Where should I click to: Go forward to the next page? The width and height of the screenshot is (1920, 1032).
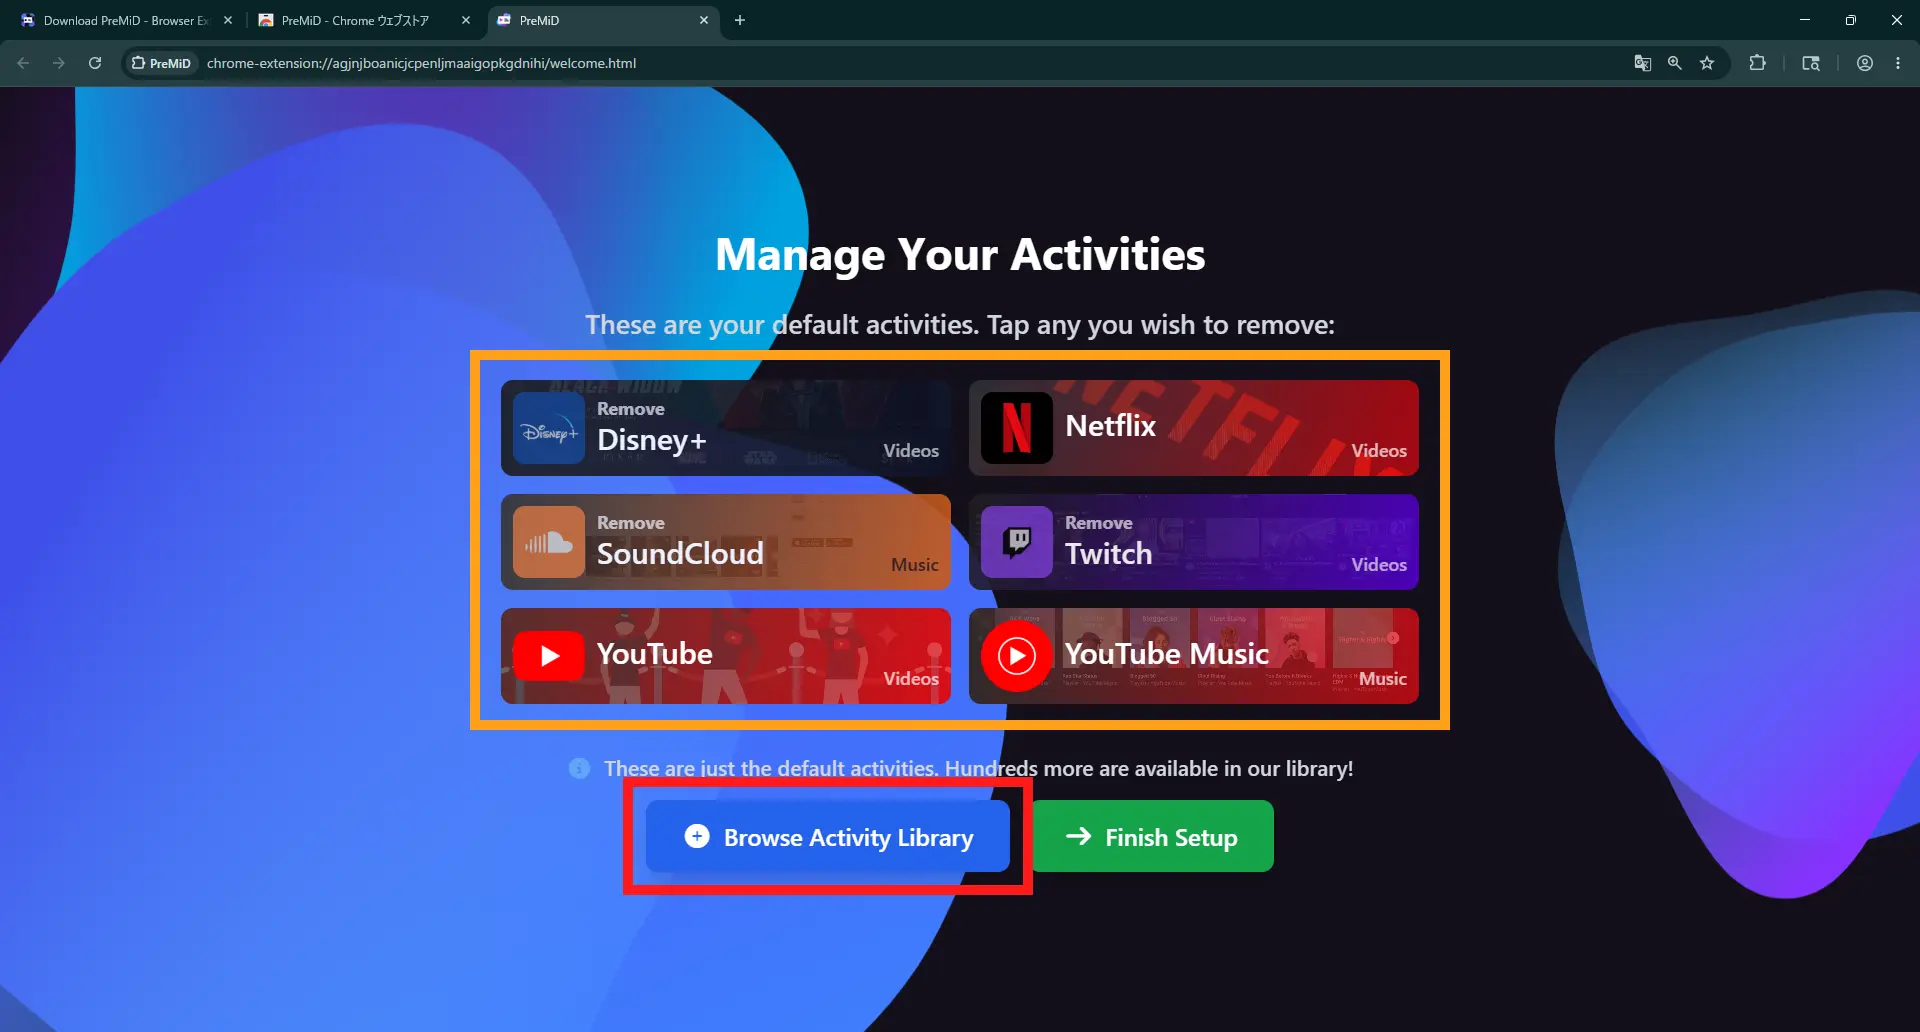59,63
